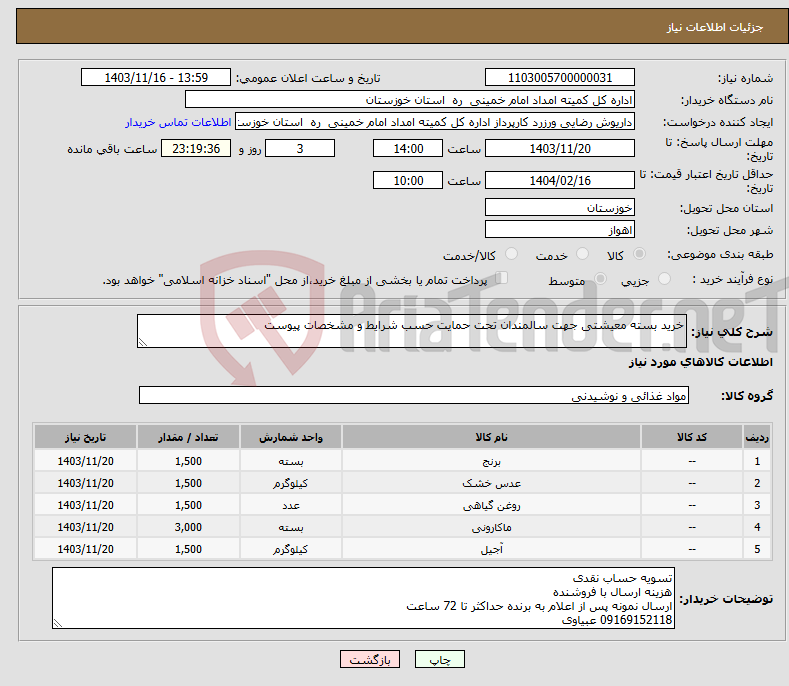Click the ردیف column header
Viewport: 789px width, 686px height.
[757, 437]
